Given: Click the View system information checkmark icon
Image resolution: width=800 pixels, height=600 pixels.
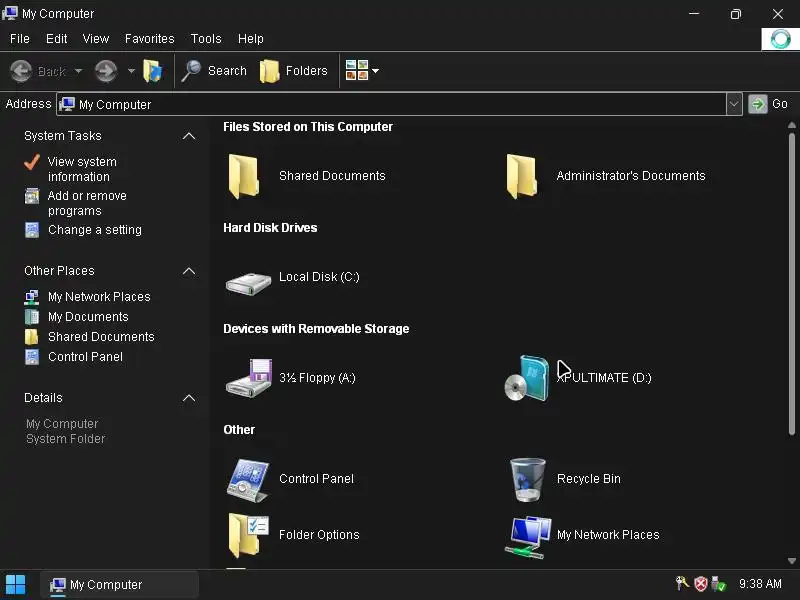Looking at the screenshot, I should (32, 162).
